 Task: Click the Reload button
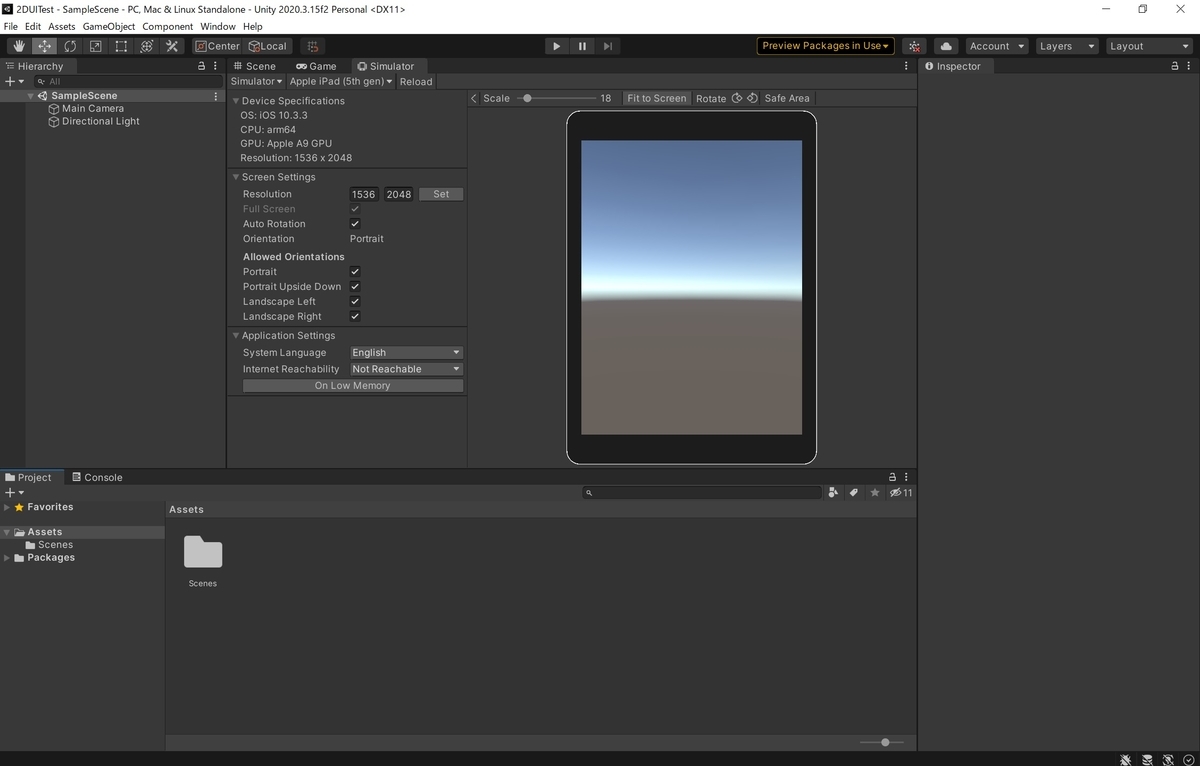(416, 81)
